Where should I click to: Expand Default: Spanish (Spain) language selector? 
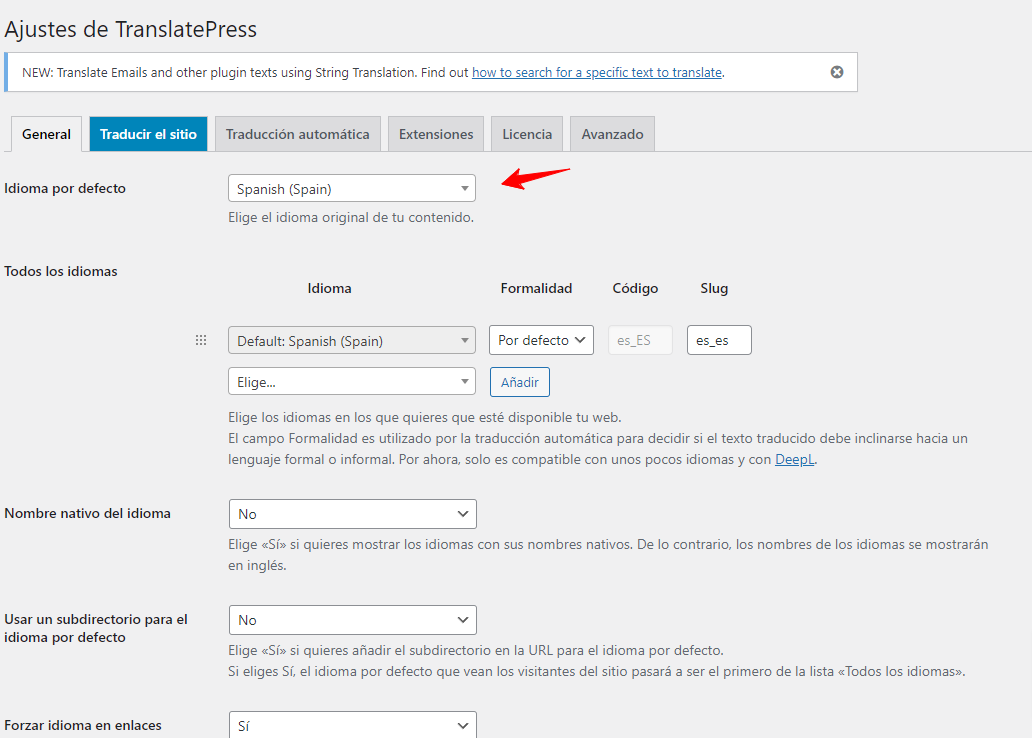[351, 340]
